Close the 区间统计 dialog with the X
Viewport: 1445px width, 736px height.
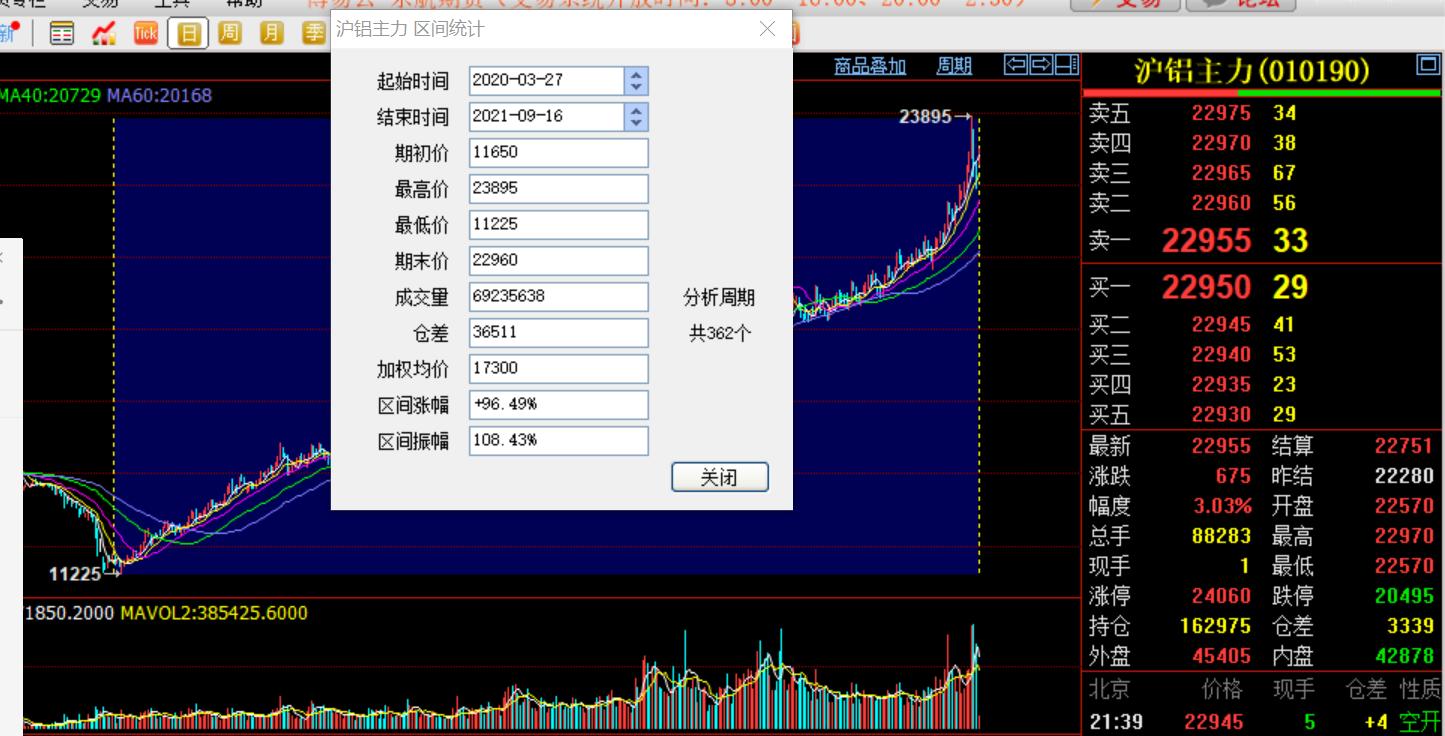[767, 29]
